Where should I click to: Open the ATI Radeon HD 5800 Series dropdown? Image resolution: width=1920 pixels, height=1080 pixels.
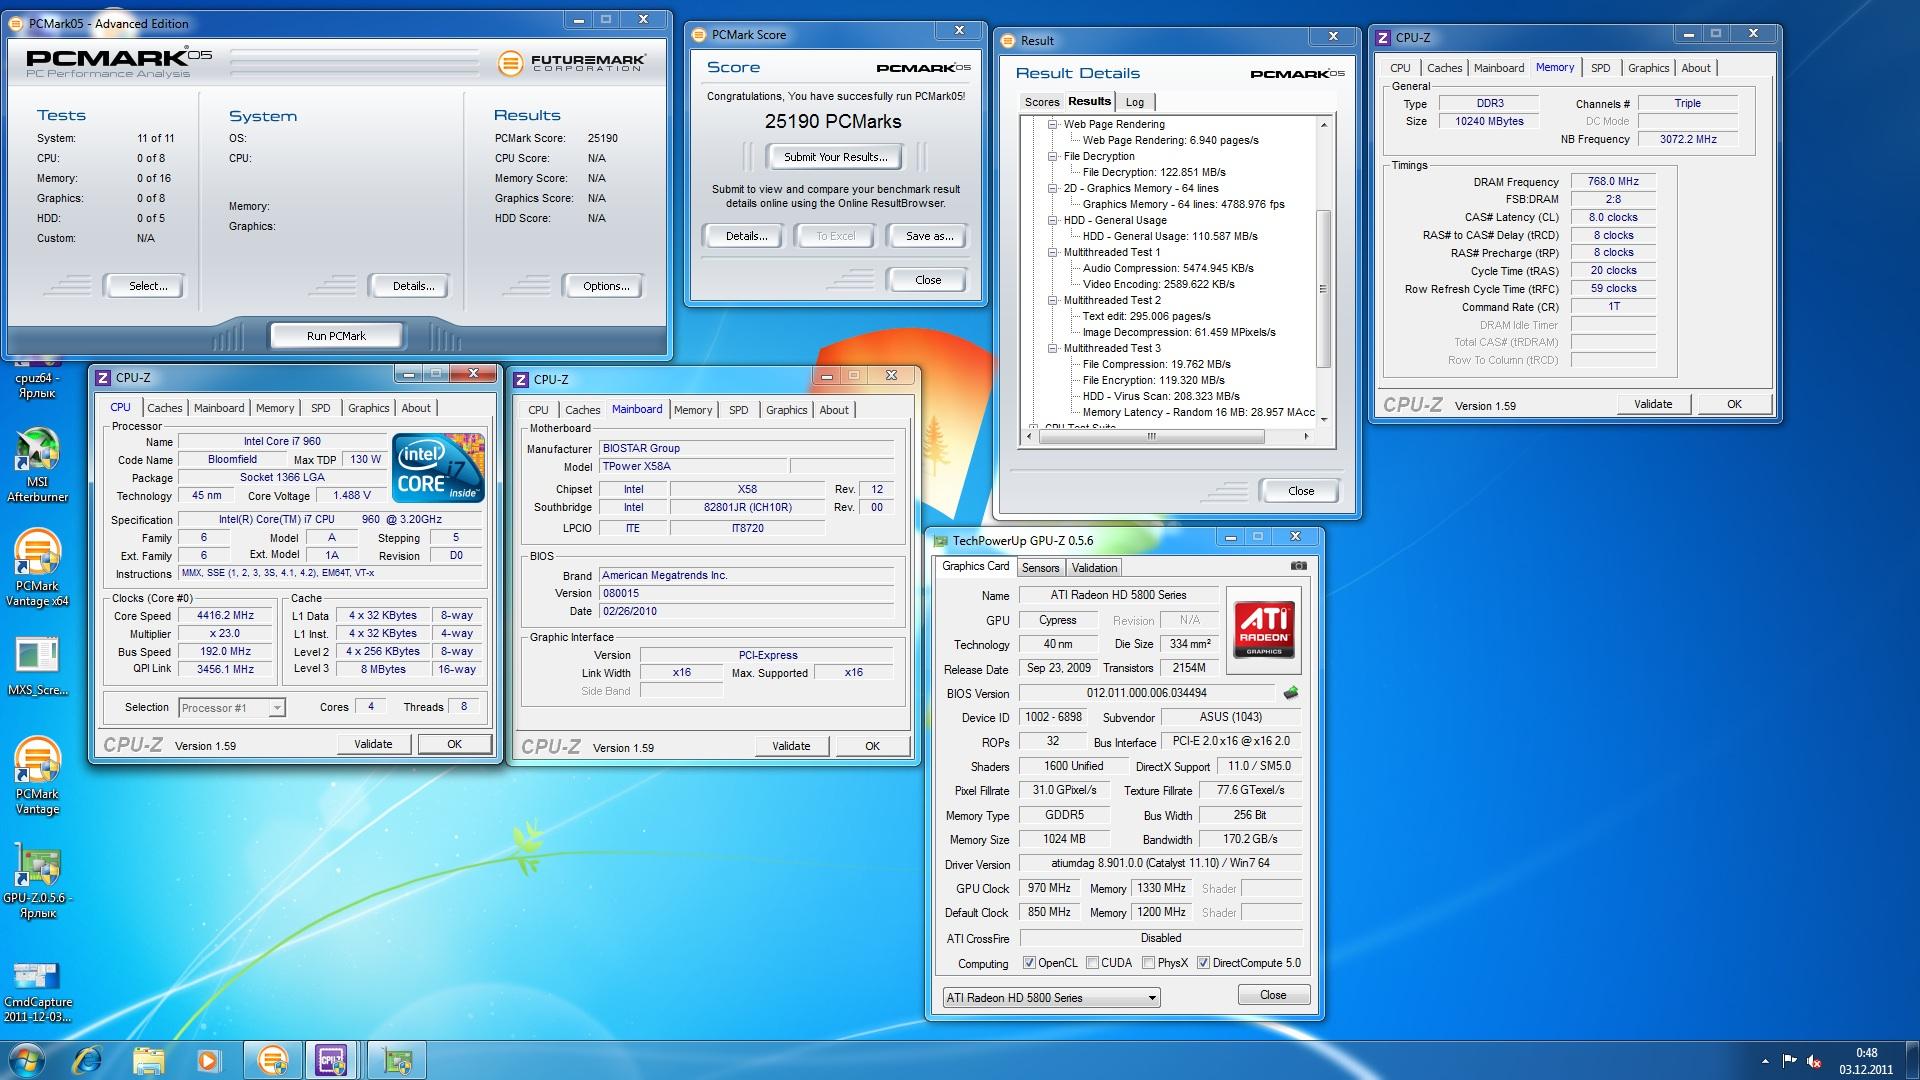pos(1051,998)
